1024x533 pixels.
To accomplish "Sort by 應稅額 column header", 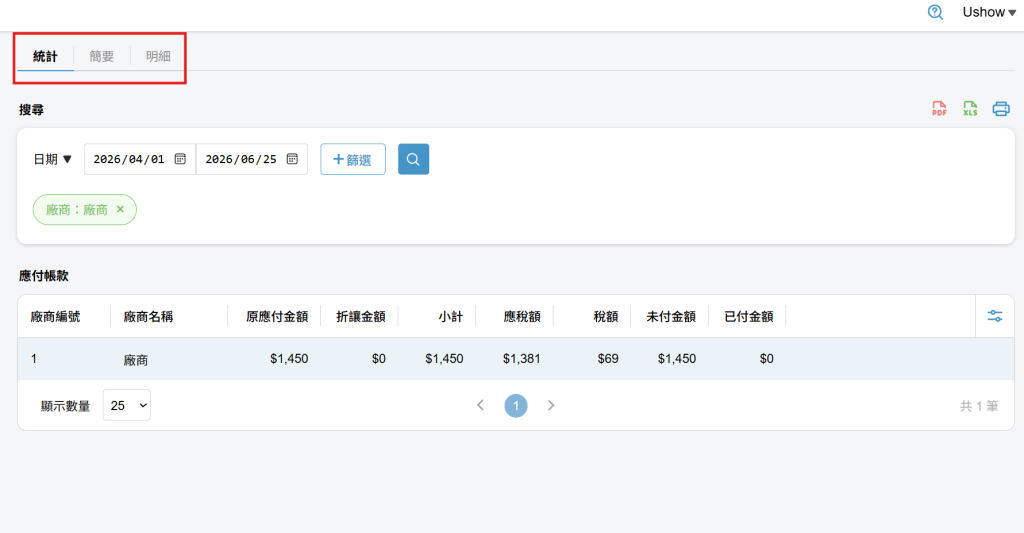I will [522, 317].
